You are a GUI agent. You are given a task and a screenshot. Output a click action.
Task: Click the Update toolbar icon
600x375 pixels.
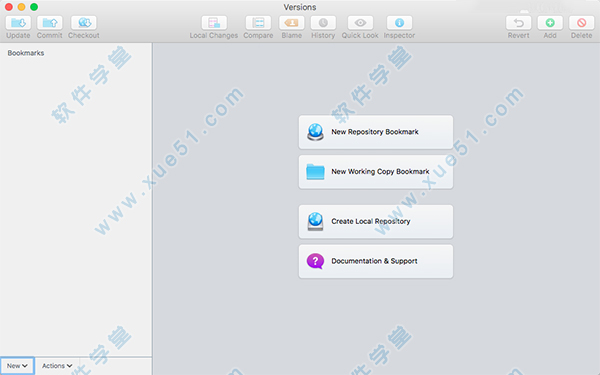pyautogui.click(x=18, y=23)
